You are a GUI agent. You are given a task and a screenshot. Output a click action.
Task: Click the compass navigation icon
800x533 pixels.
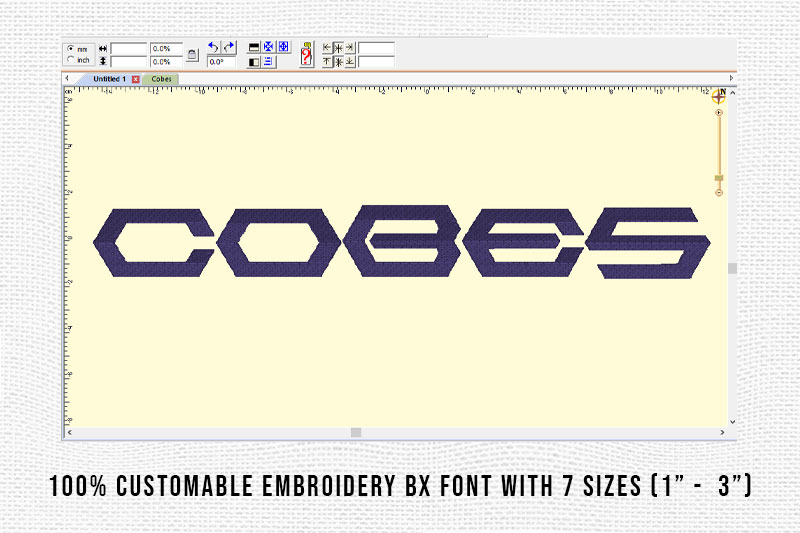pos(719,96)
